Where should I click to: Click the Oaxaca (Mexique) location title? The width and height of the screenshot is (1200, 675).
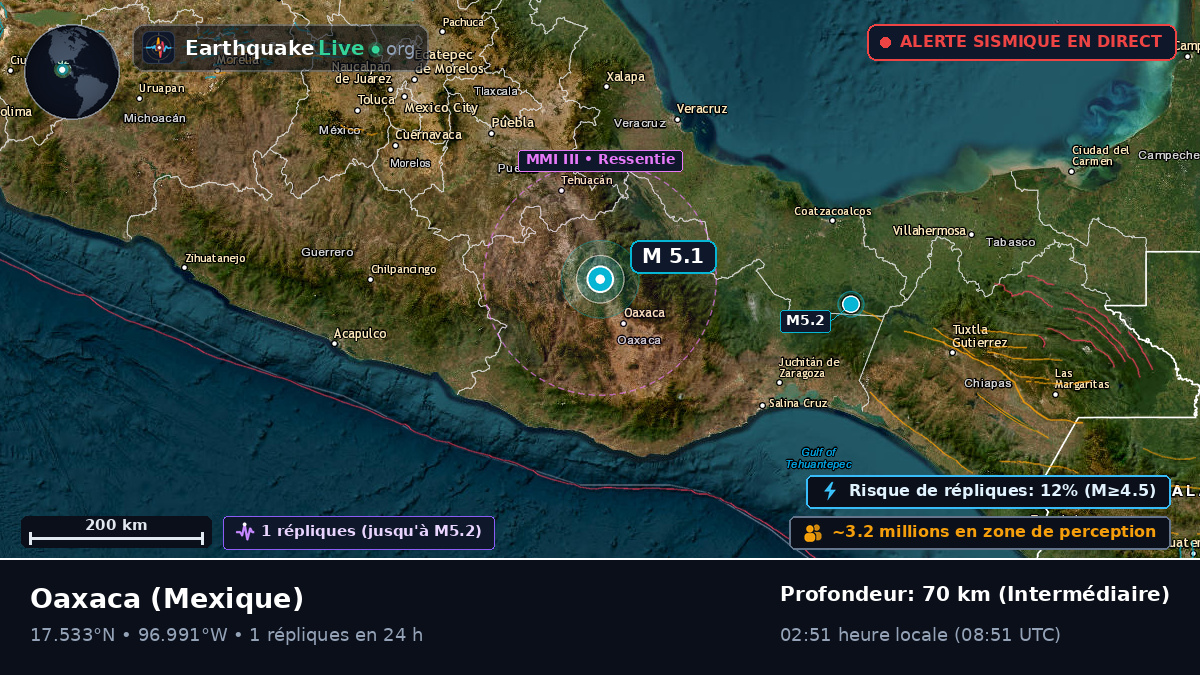(x=167, y=598)
